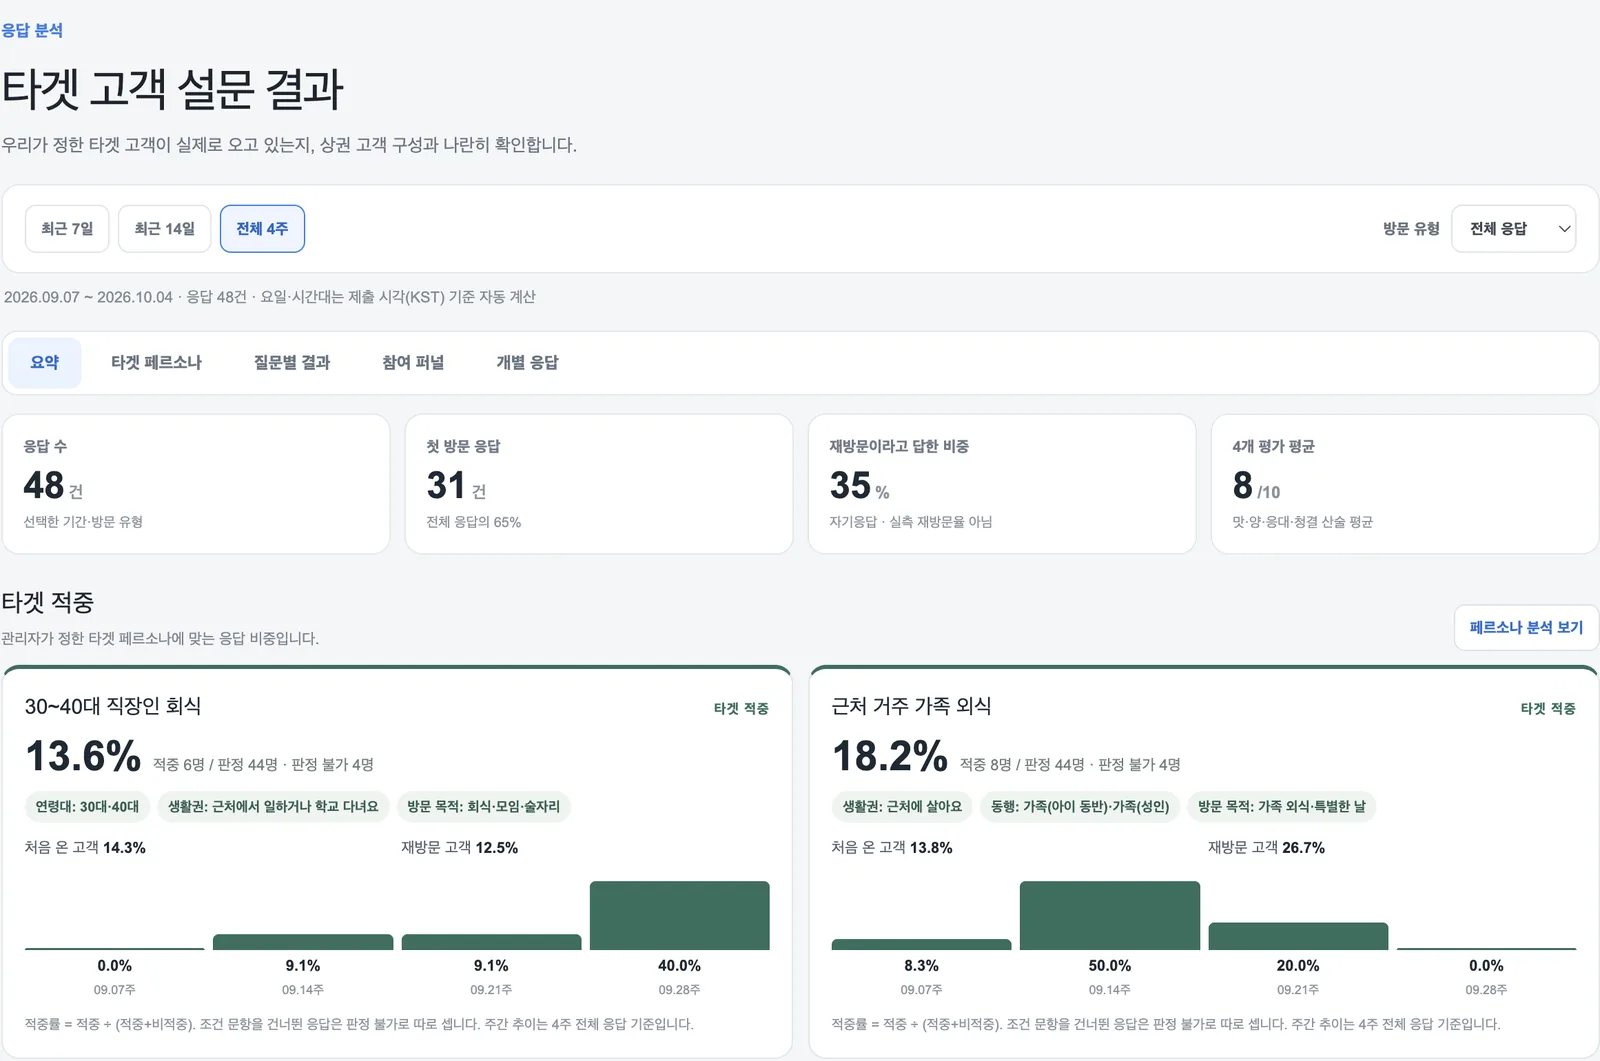The image size is (1600, 1061).
Task: Click the 생활권: 근처에 살아요 chip
Action: coord(902,807)
